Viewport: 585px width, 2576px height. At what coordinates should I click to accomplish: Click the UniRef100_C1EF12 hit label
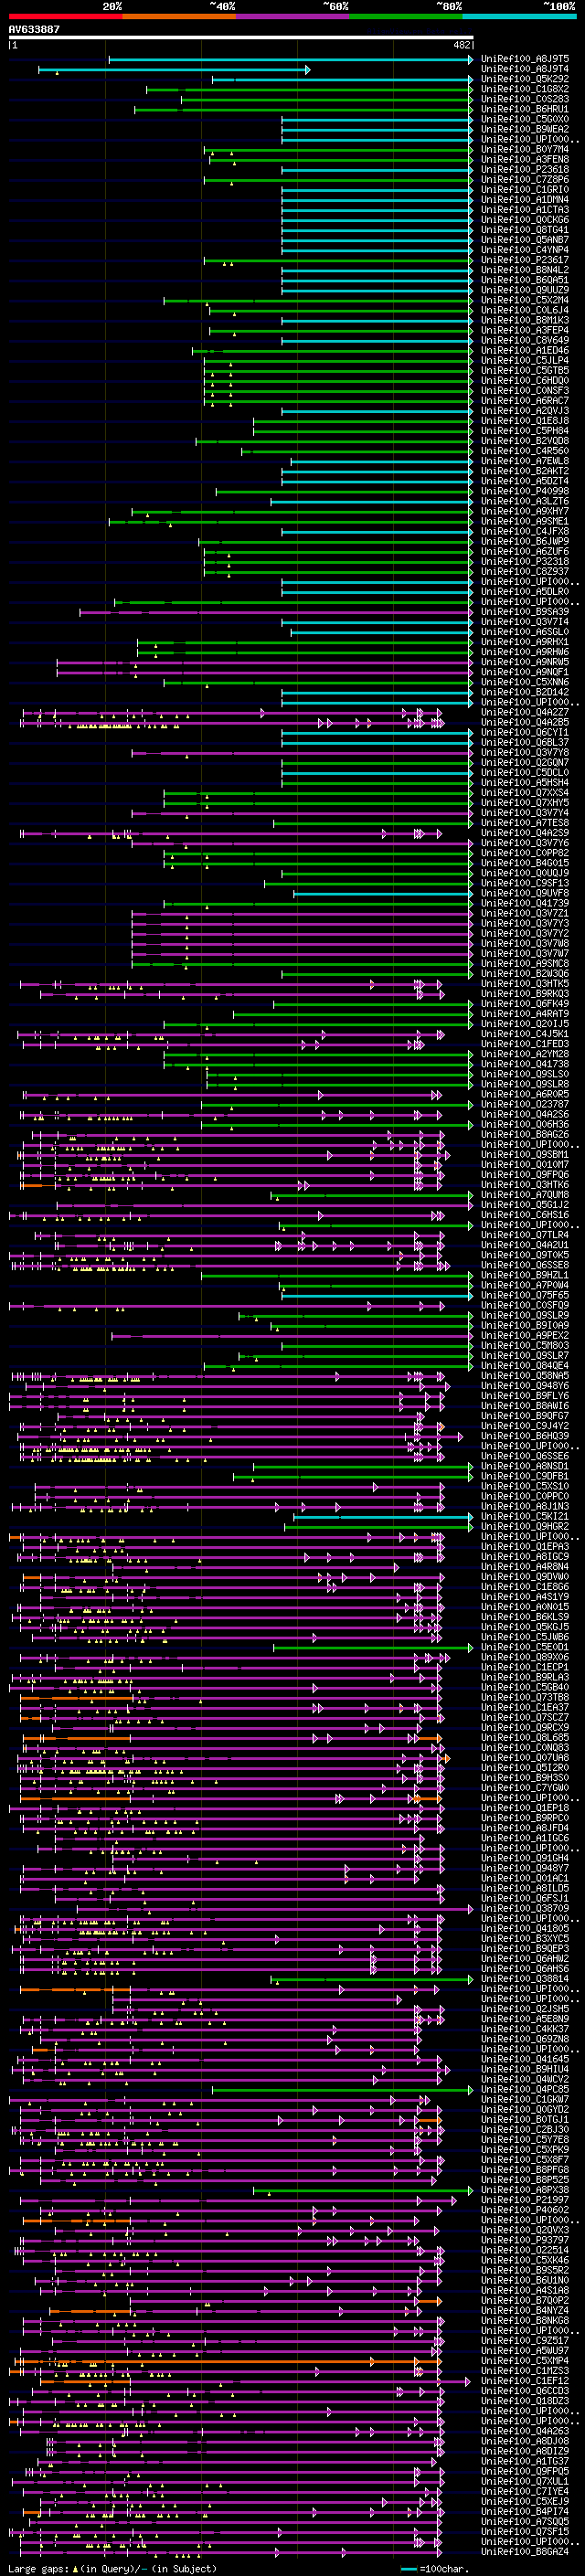[x=525, y=2381]
